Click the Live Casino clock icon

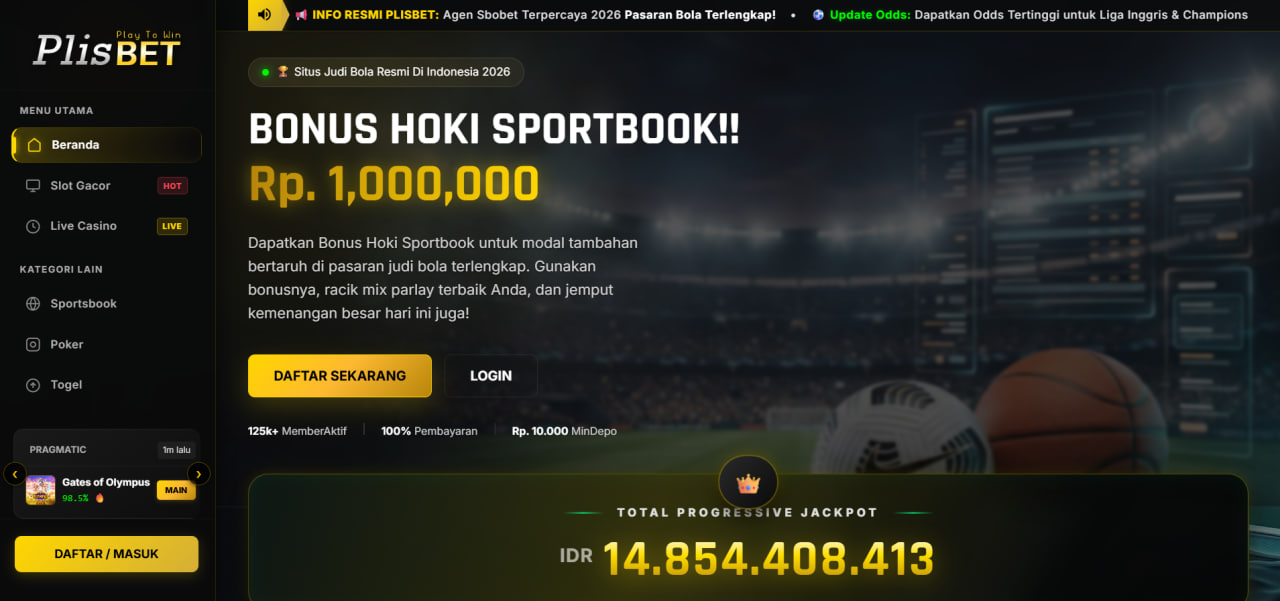33,226
